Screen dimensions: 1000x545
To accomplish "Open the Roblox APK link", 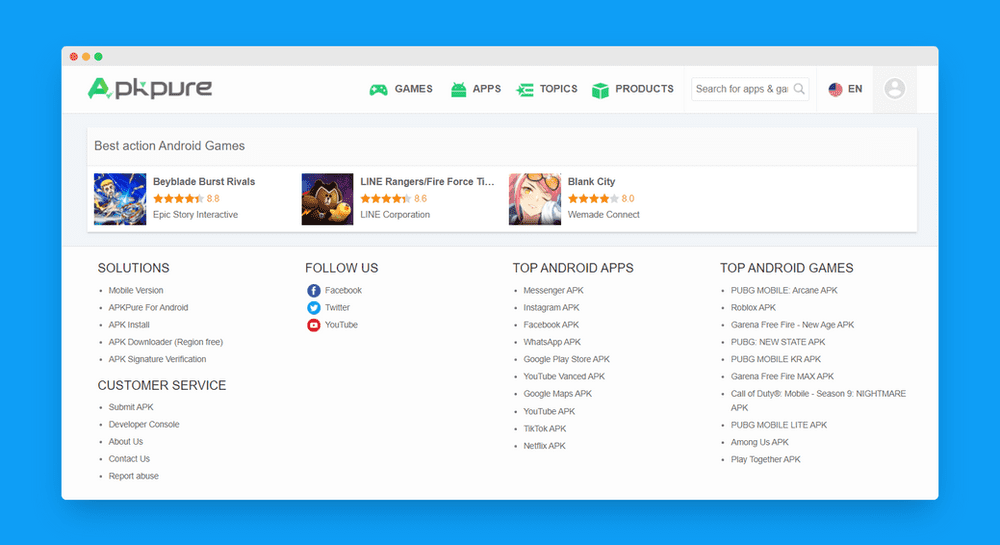I will [x=753, y=307].
